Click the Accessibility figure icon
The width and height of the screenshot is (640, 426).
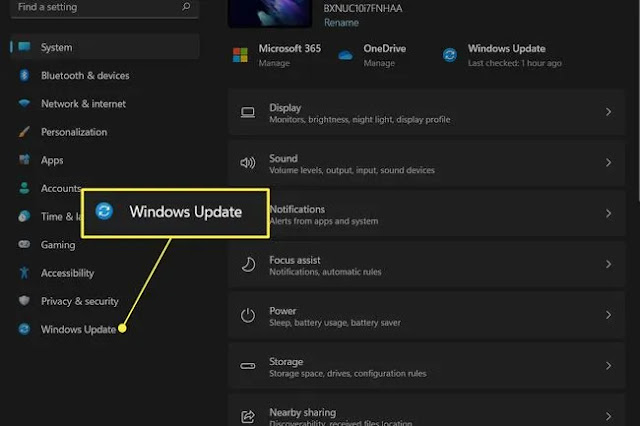(x=24, y=273)
